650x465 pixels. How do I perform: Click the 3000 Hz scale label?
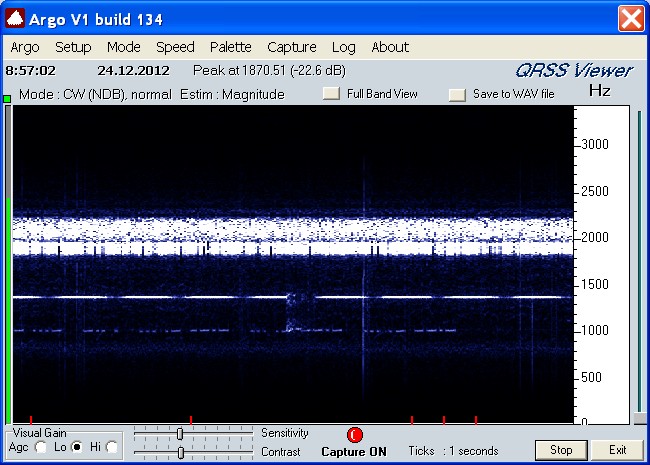(595, 144)
